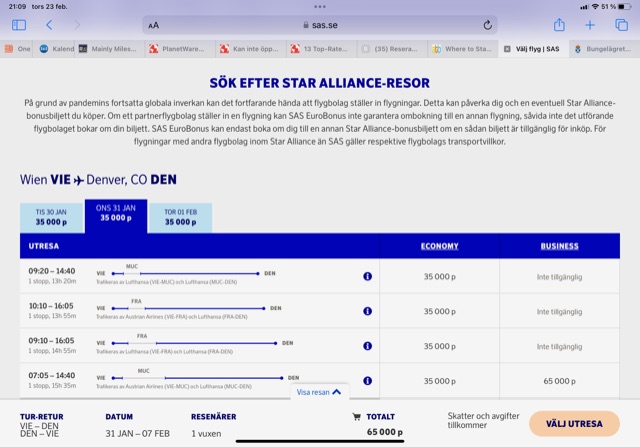Open the Safari share sheet

point(558,25)
